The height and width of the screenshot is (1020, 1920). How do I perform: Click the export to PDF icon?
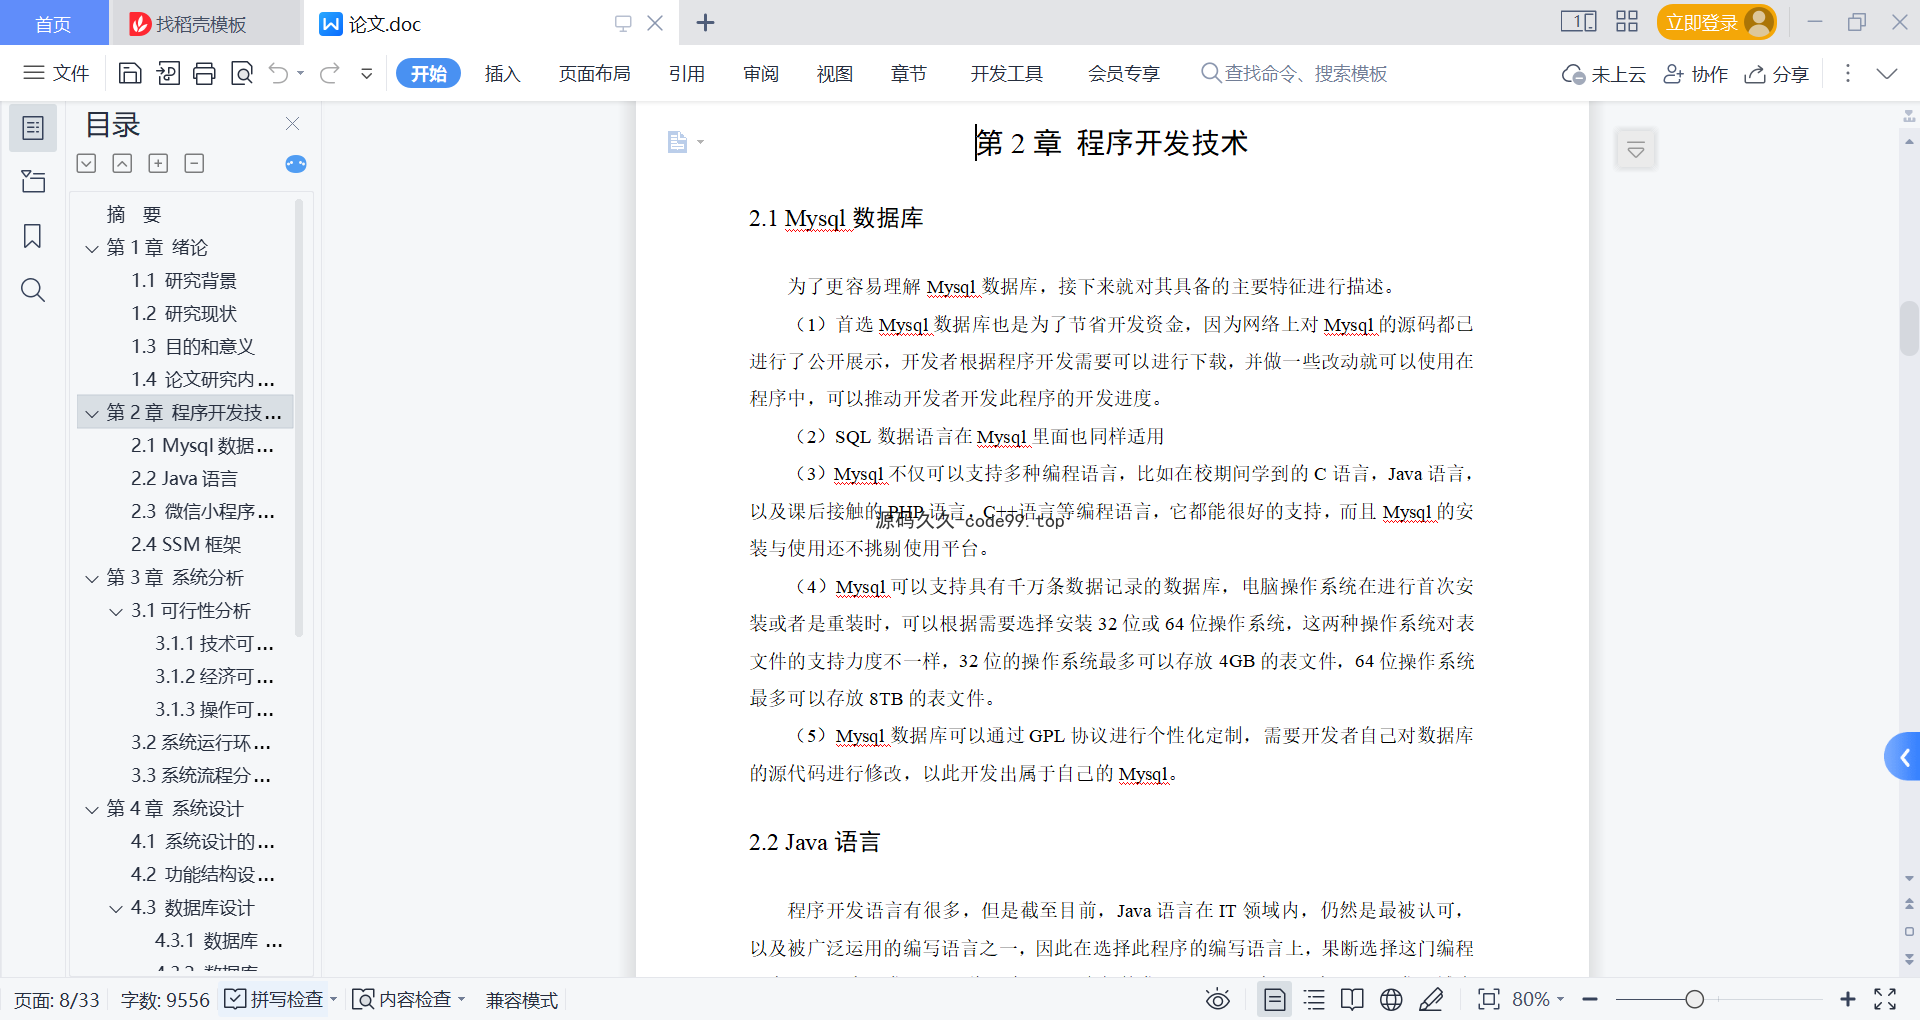tap(168, 73)
